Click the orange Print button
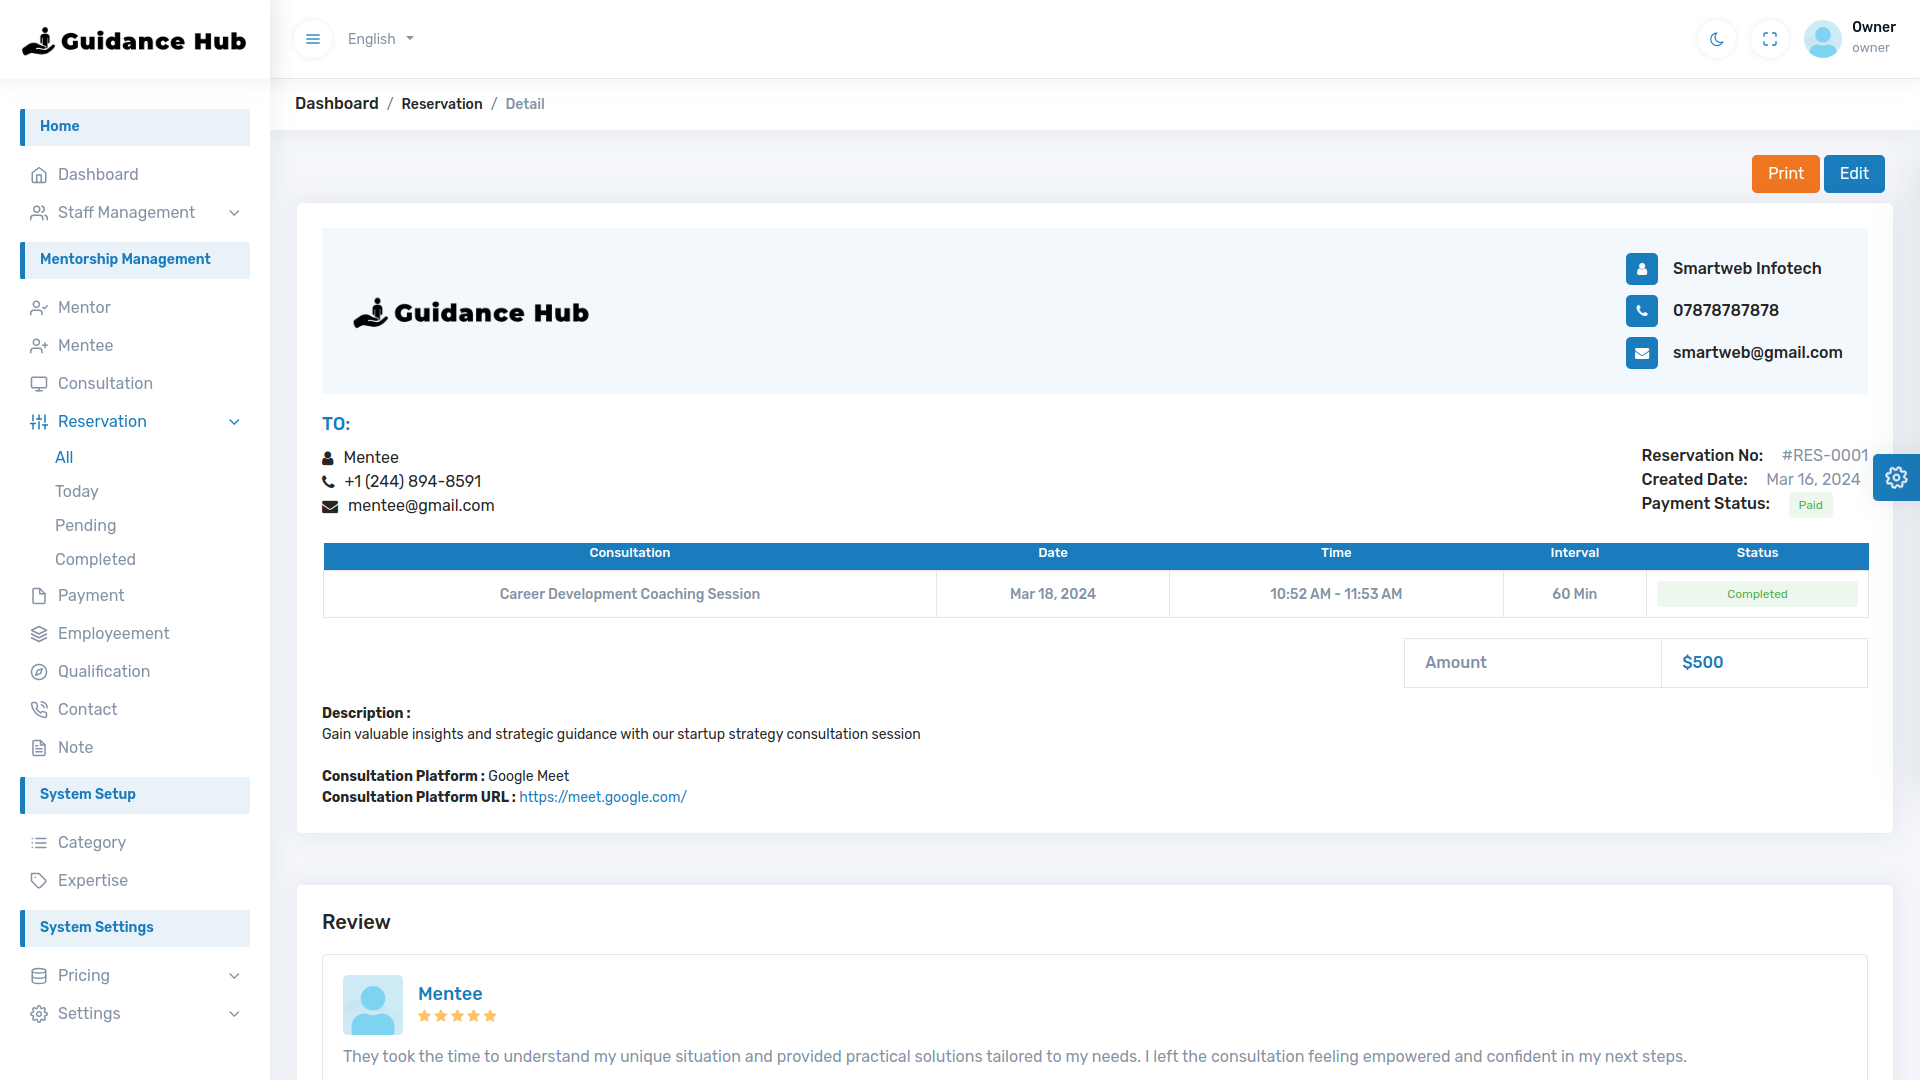1920x1080 pixels. click(x=1785, y=174)
